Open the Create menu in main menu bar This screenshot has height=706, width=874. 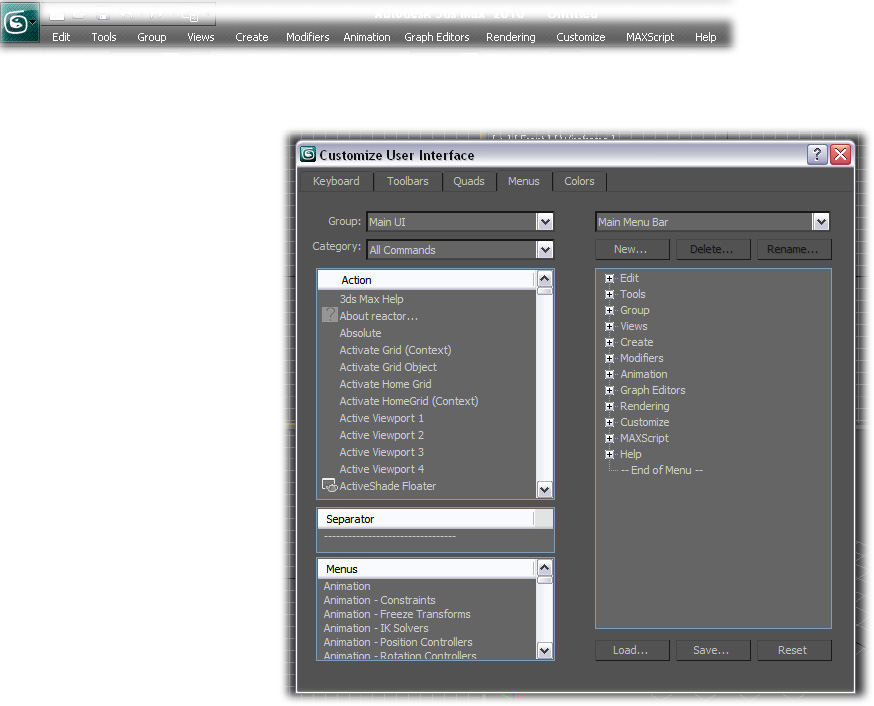pyautogui.click(x=251, y=37)
